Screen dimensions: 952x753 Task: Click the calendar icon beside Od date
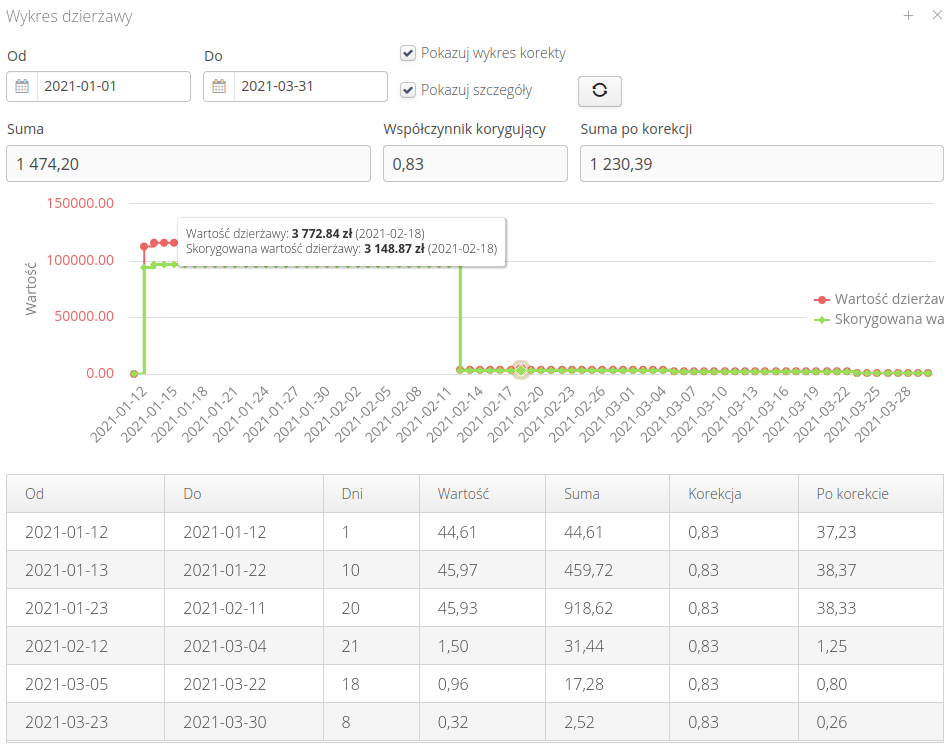[22, 87]
